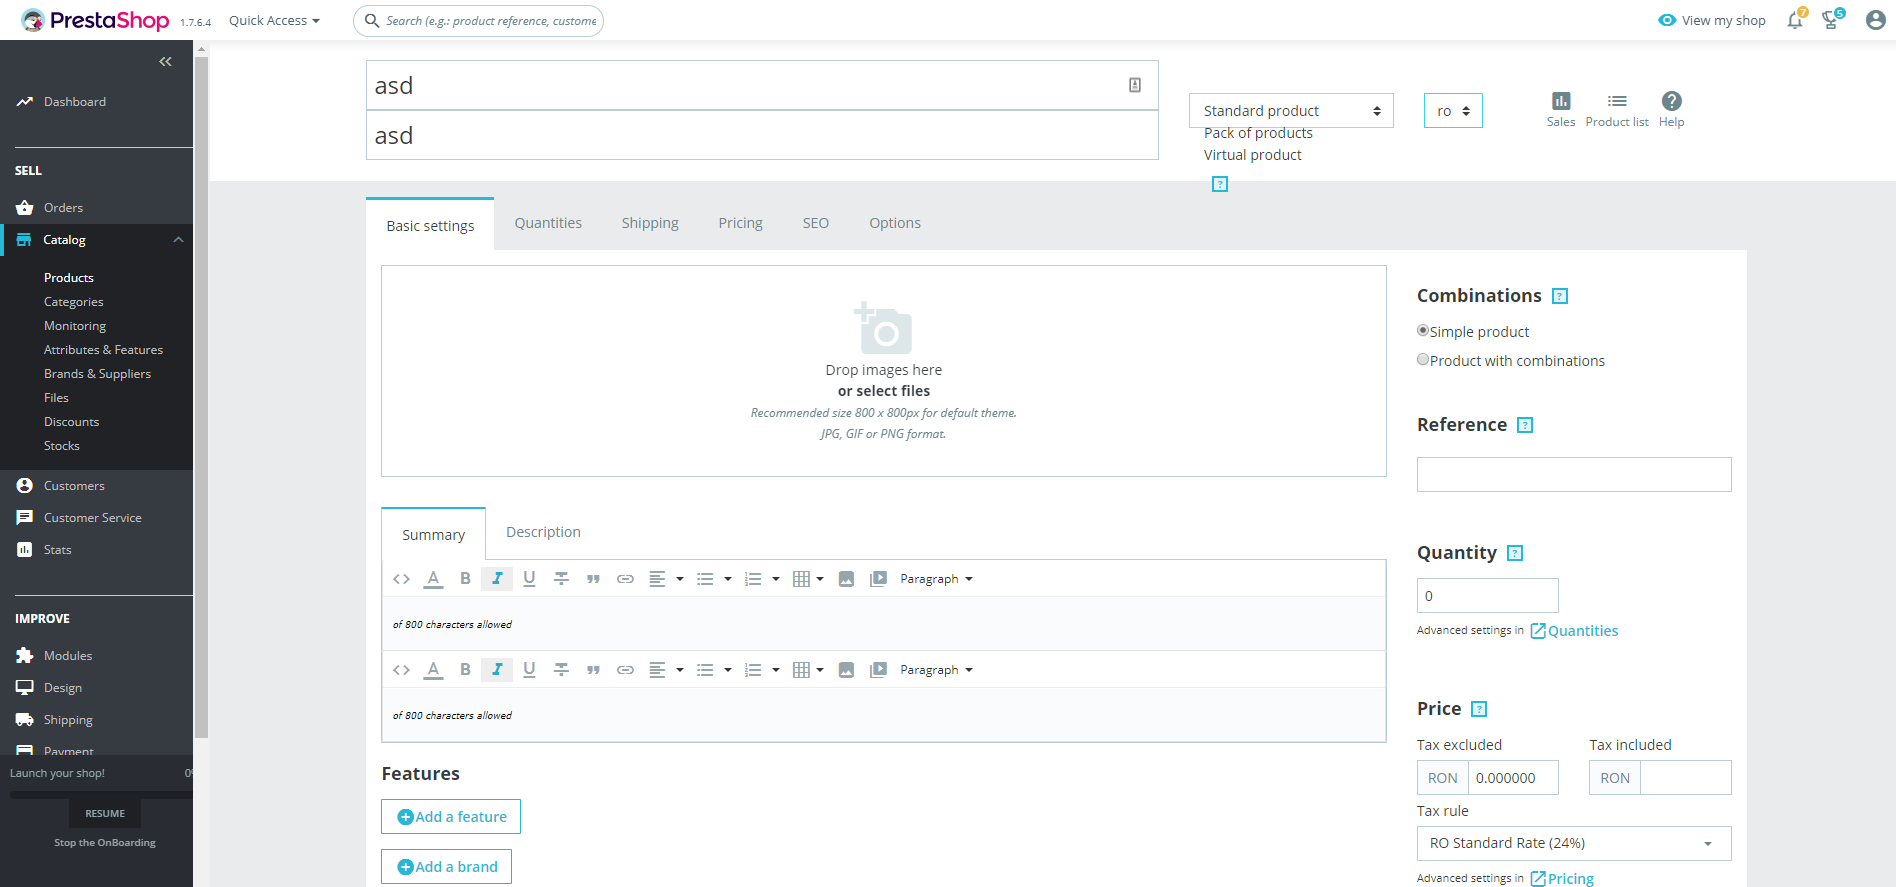Toggle Bold in the second editor toolbar
The height and width of the screenshot is (887, 1896).
tap(465, 670)
